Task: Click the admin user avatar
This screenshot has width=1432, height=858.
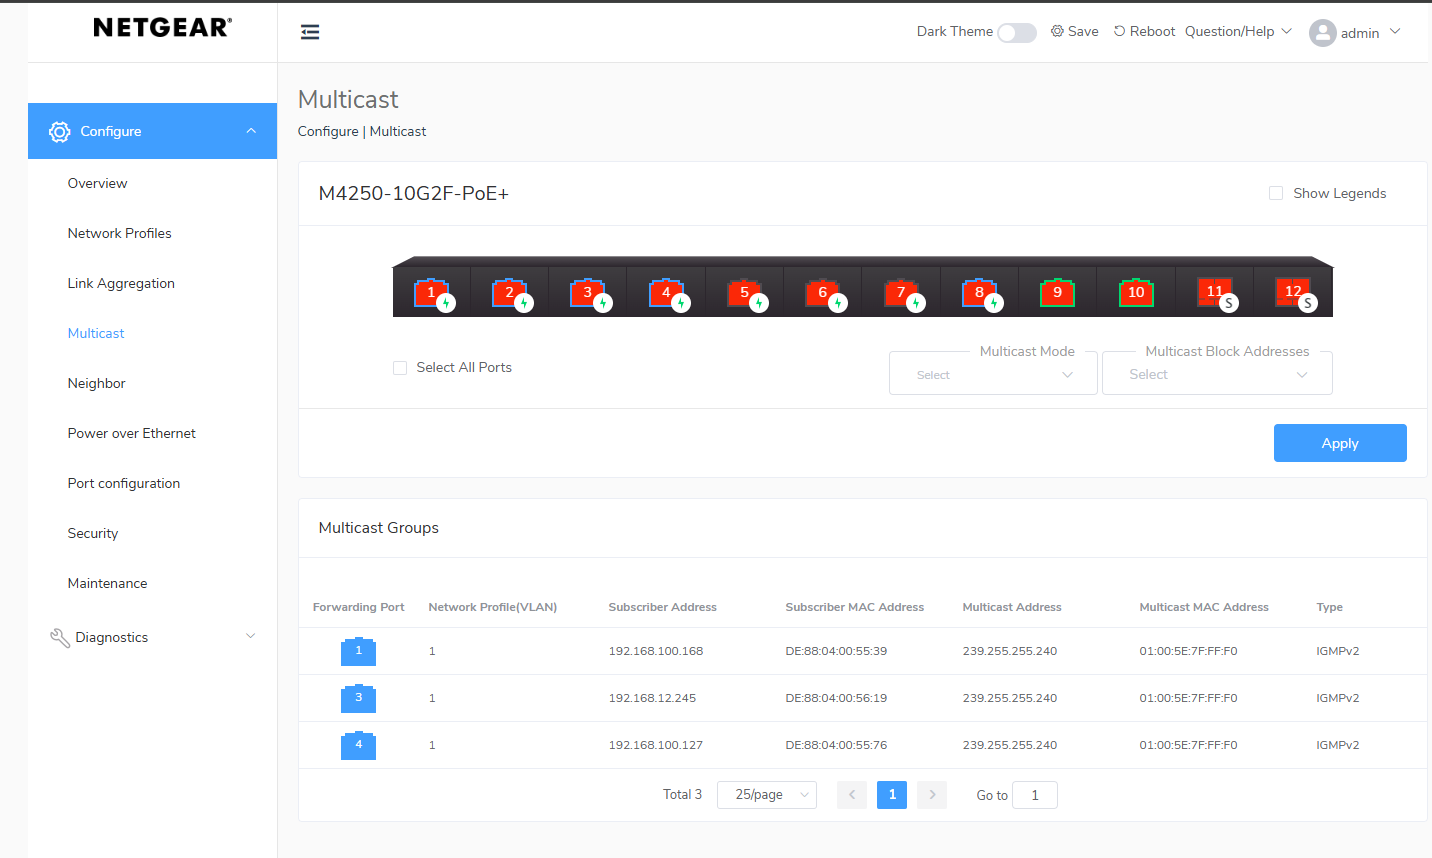Action: pos(1322,33)
